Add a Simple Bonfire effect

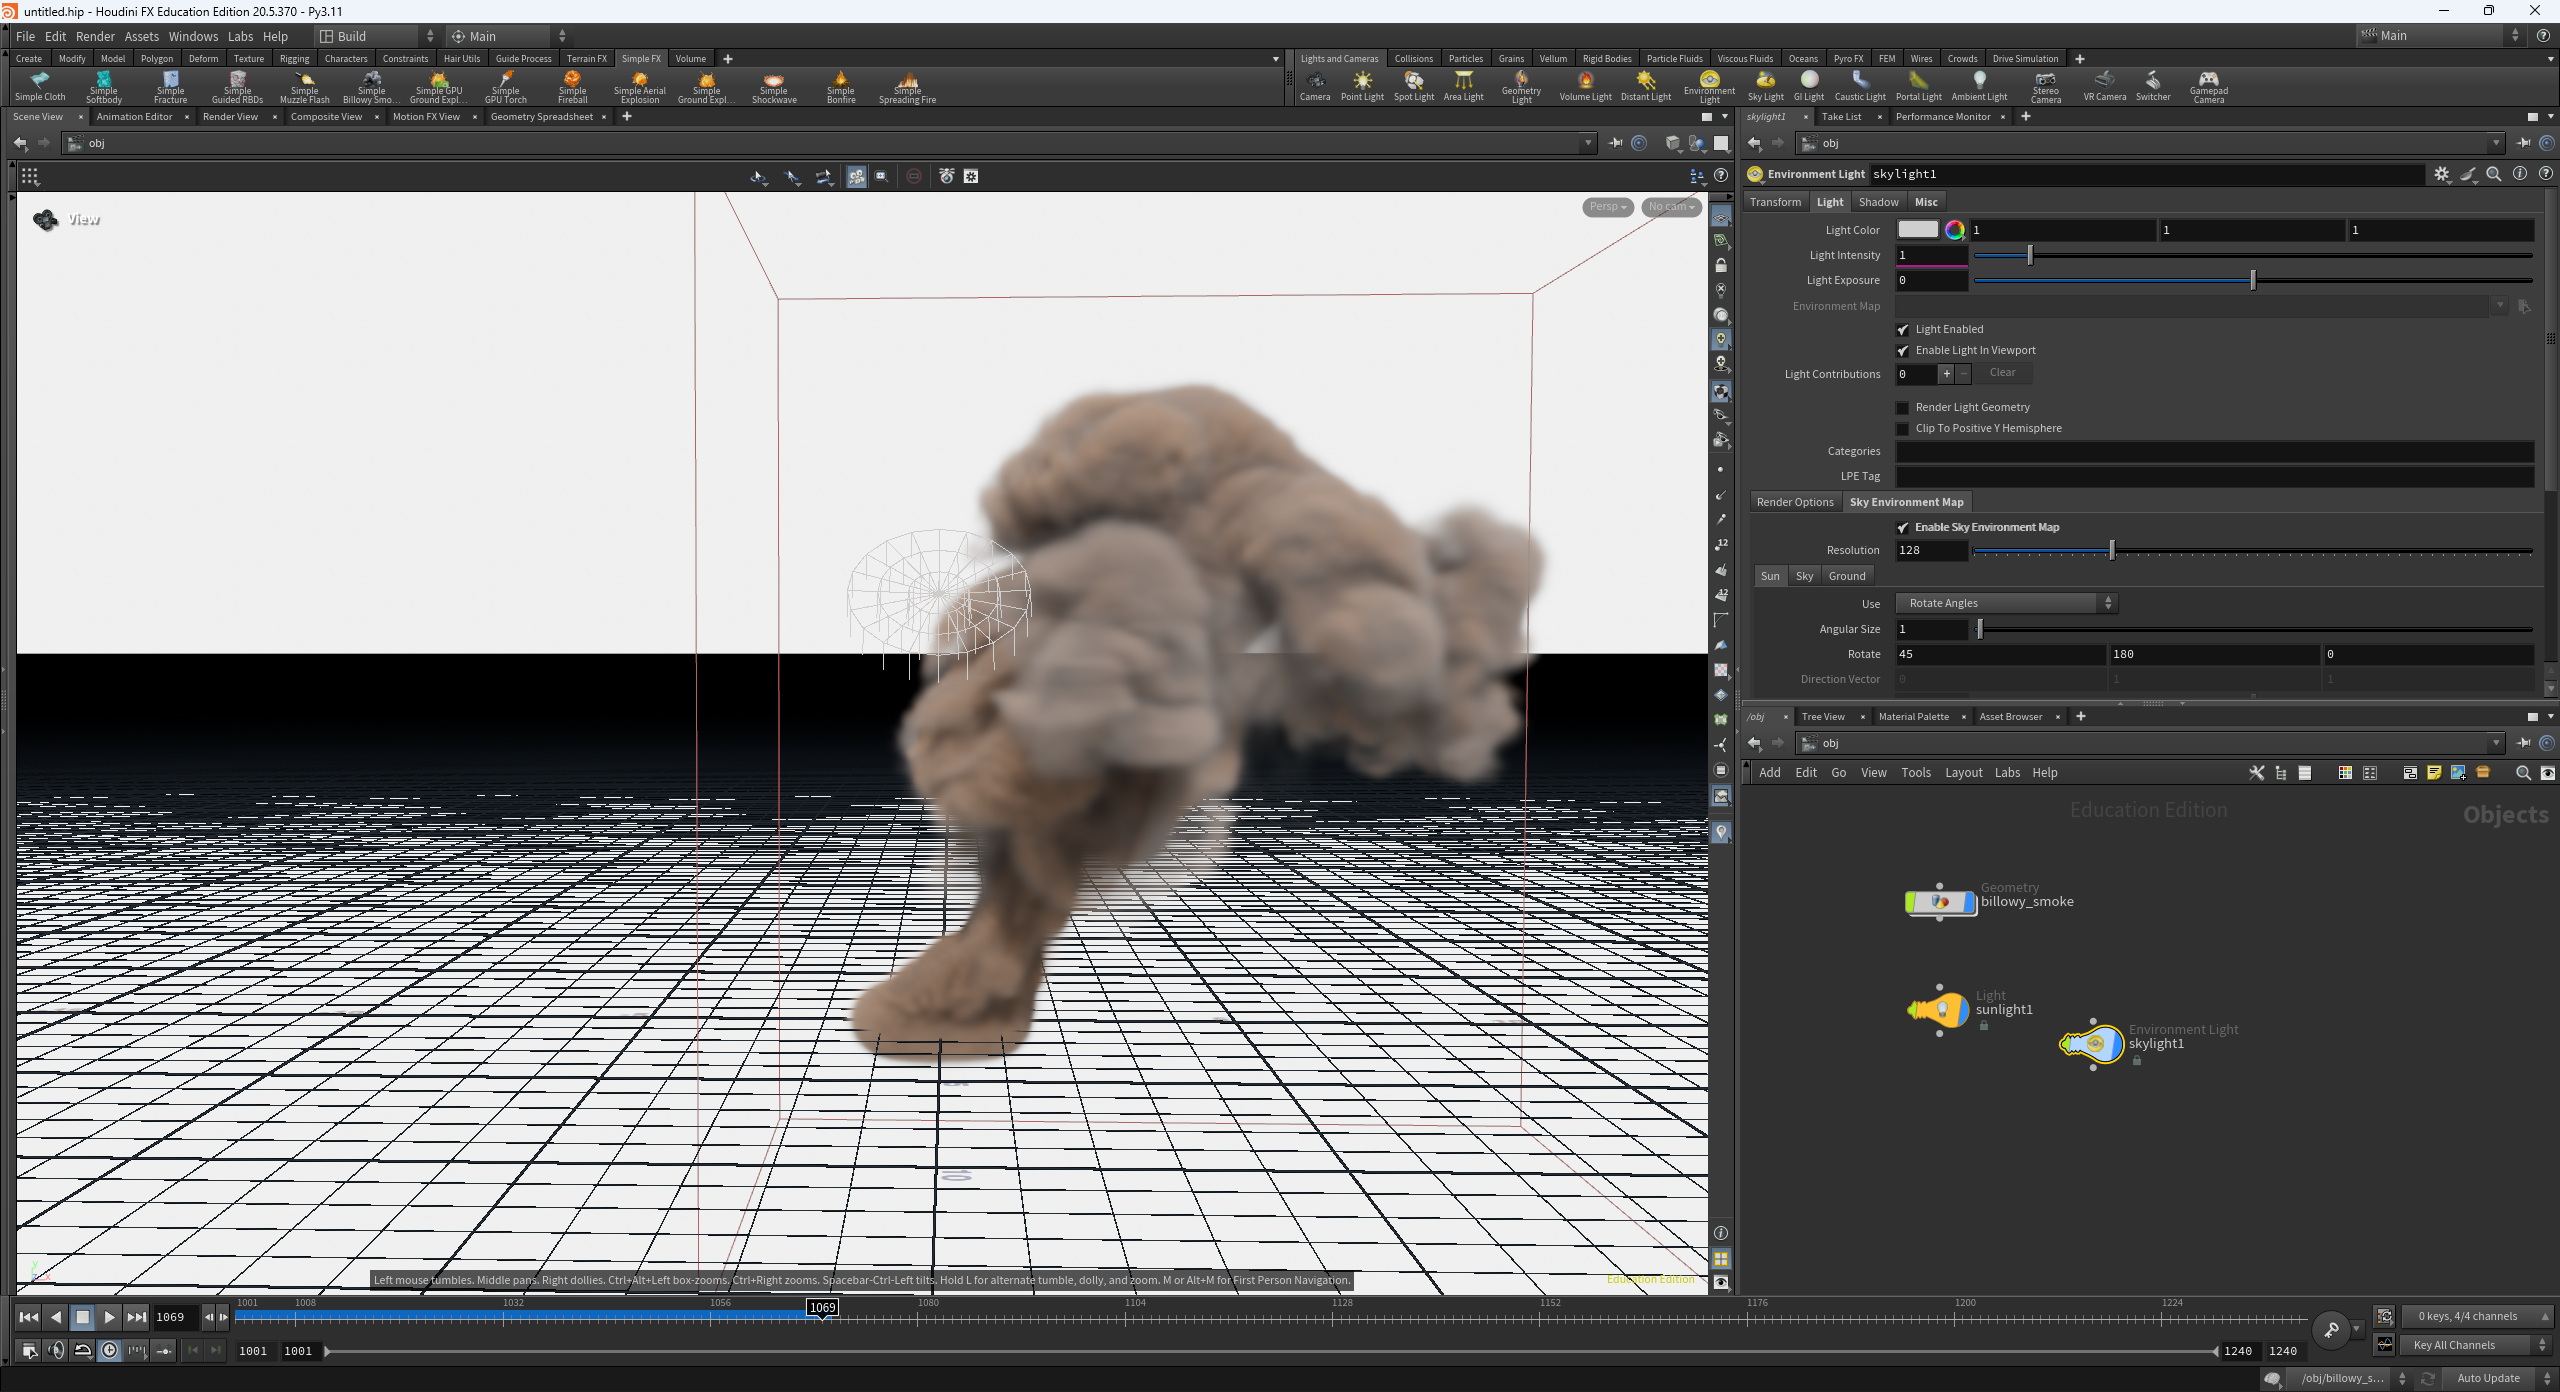(x=841, y=87)
